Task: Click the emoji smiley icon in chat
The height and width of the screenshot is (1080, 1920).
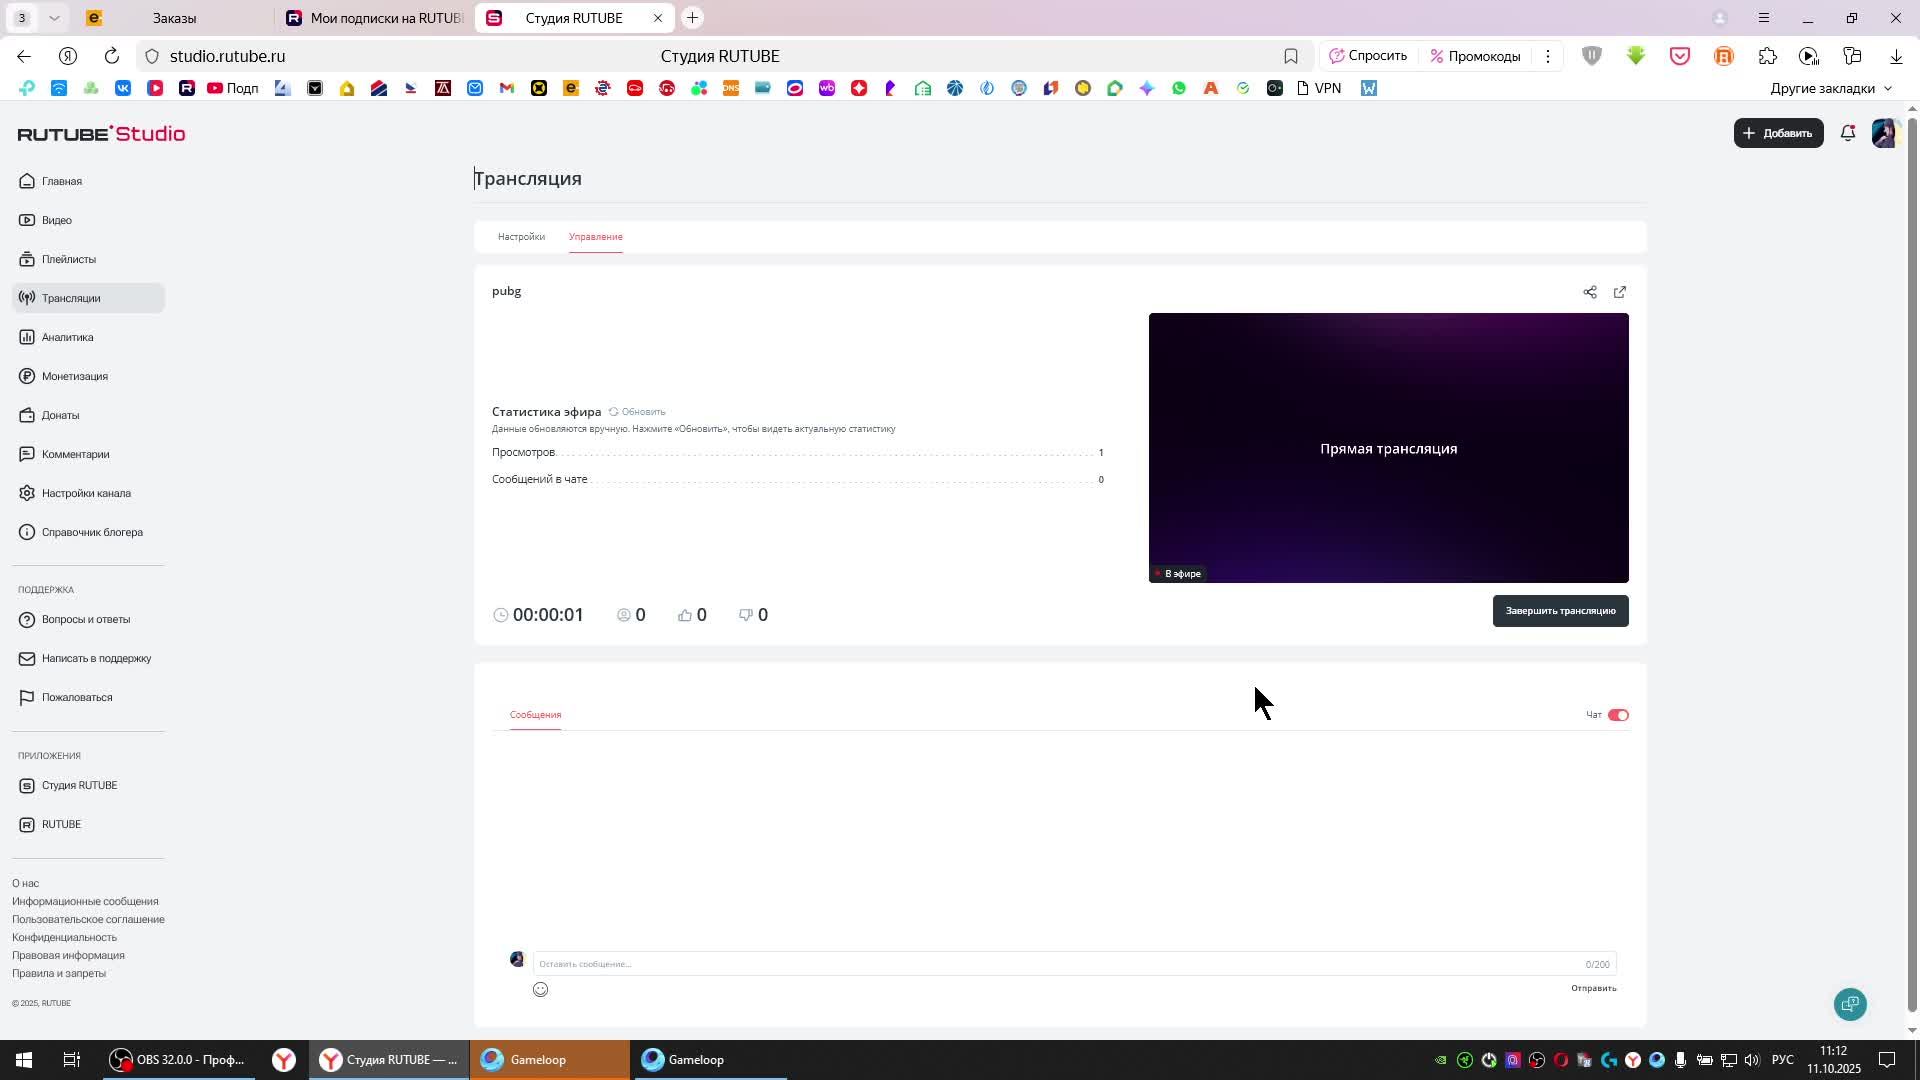Action: [540, 989]
